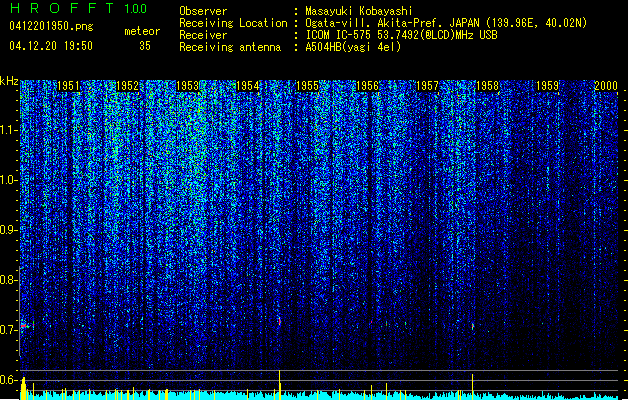Image resolution: width=629 pixels, height=400 pixels.
Task: Select the meteor count 35
Action: 145,46
